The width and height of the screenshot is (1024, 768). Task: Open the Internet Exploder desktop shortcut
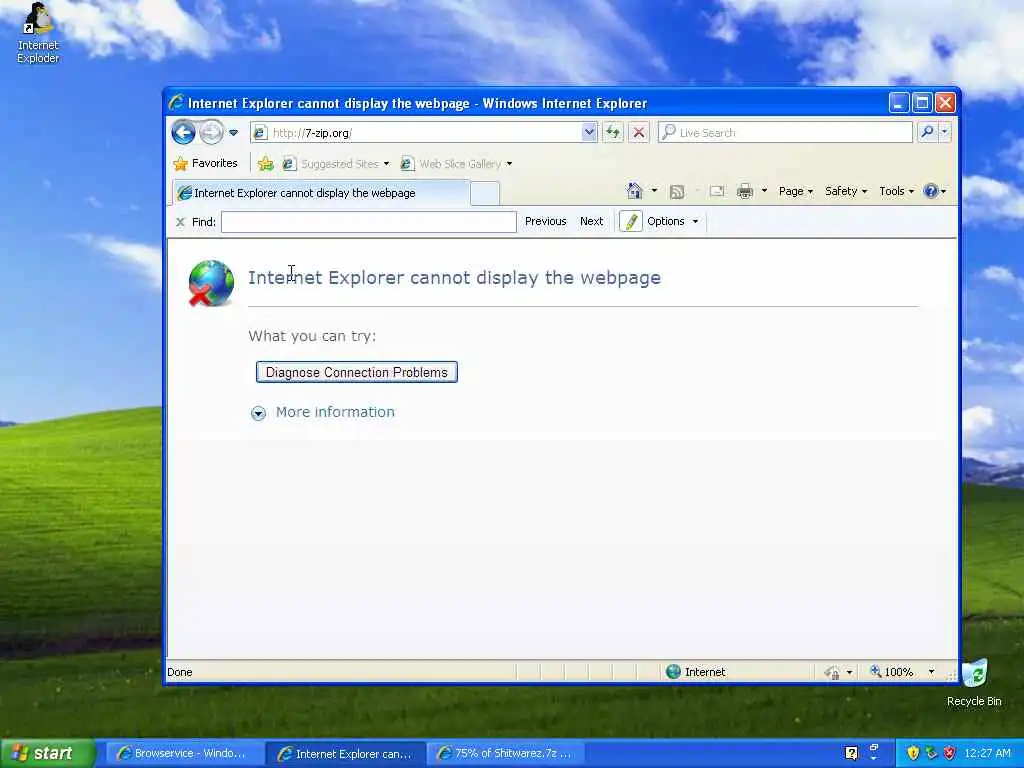point(38,33)
